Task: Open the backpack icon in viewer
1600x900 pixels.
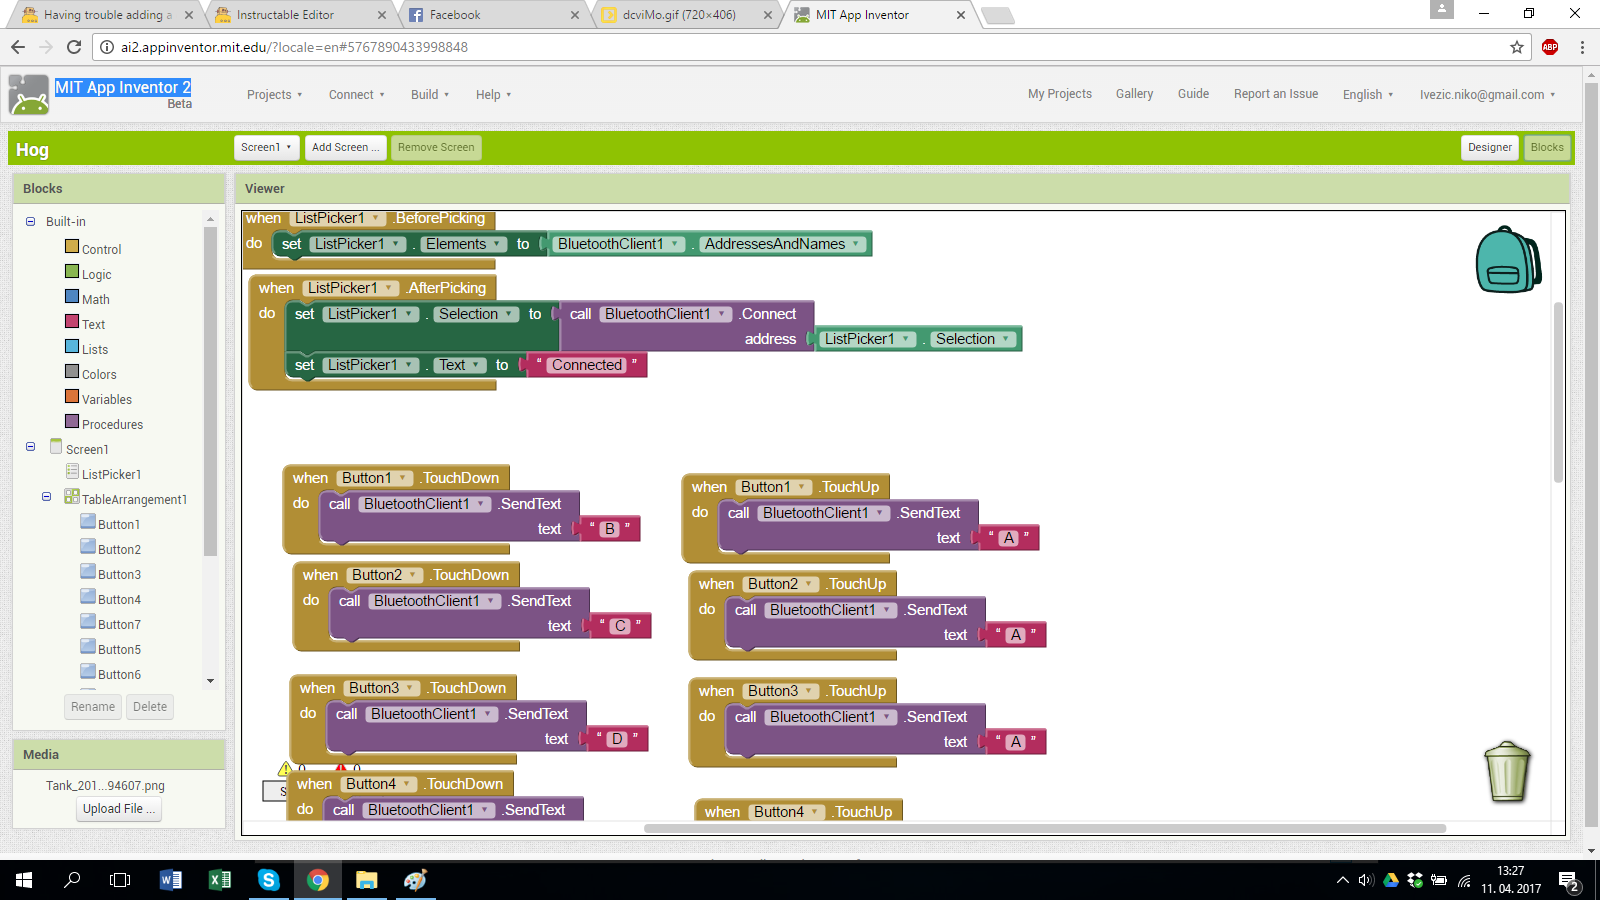Action: point(1508,260)
